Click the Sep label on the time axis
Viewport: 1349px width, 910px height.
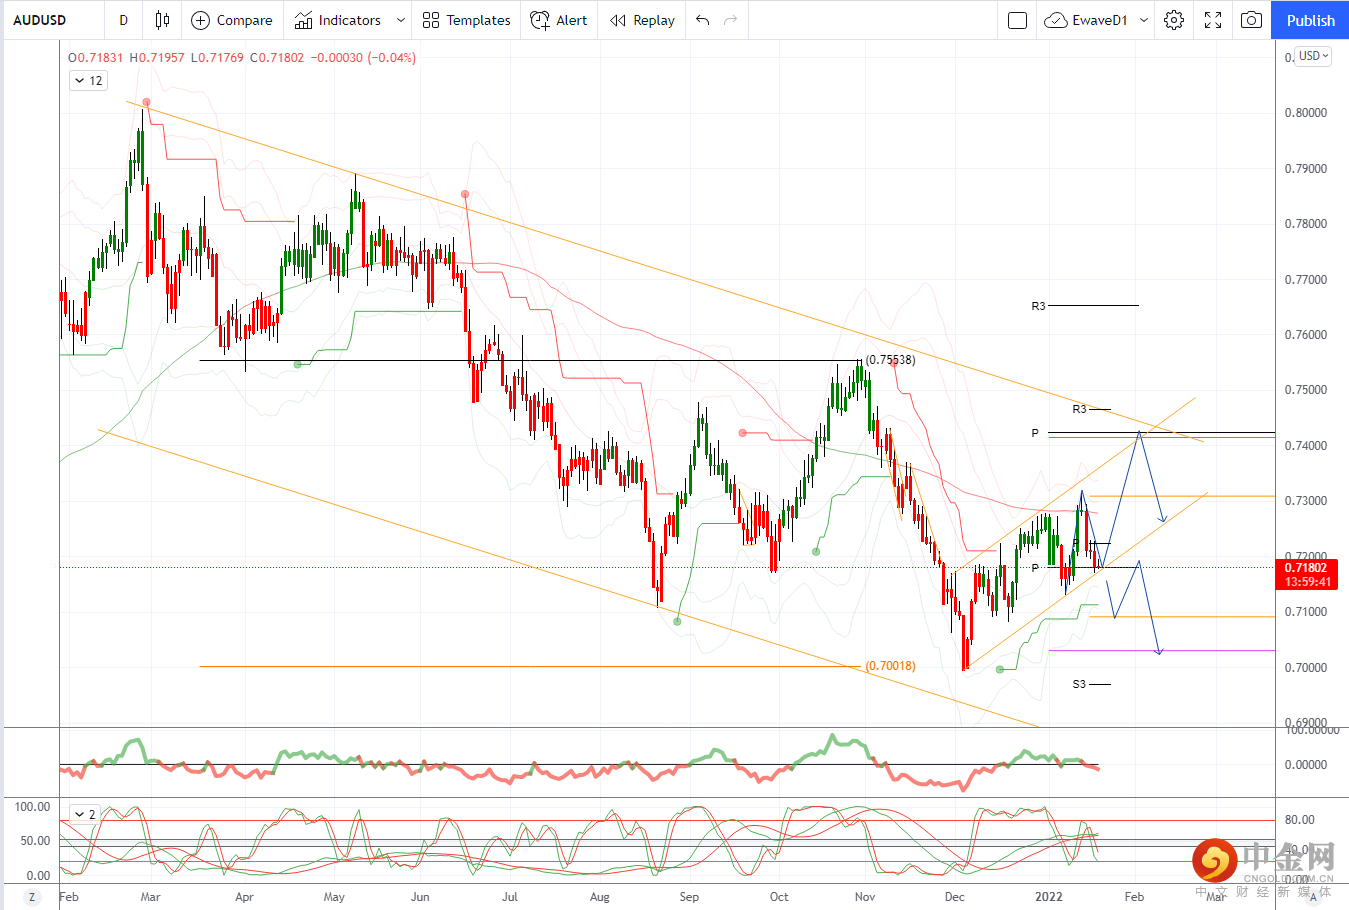coord(689,897)
